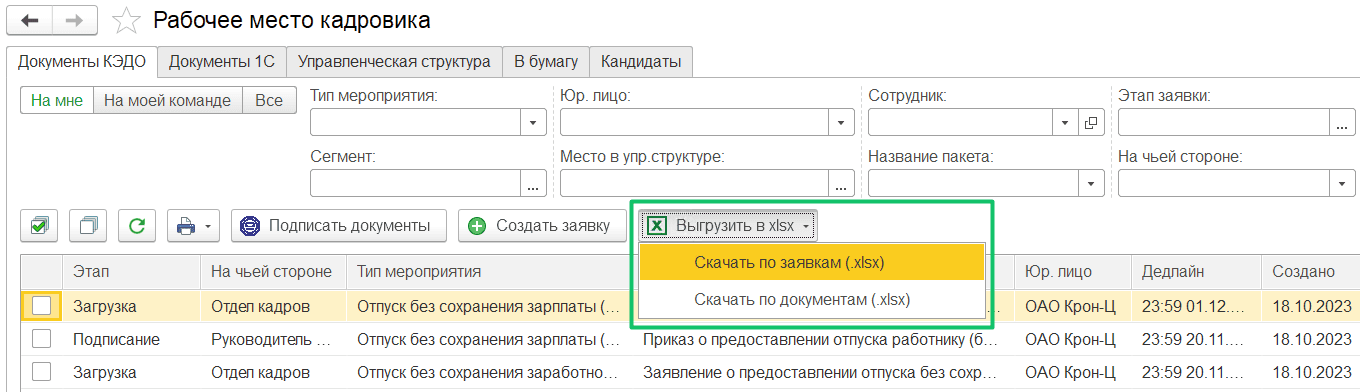Sort by the Этап column header

(x=131, y=271)
